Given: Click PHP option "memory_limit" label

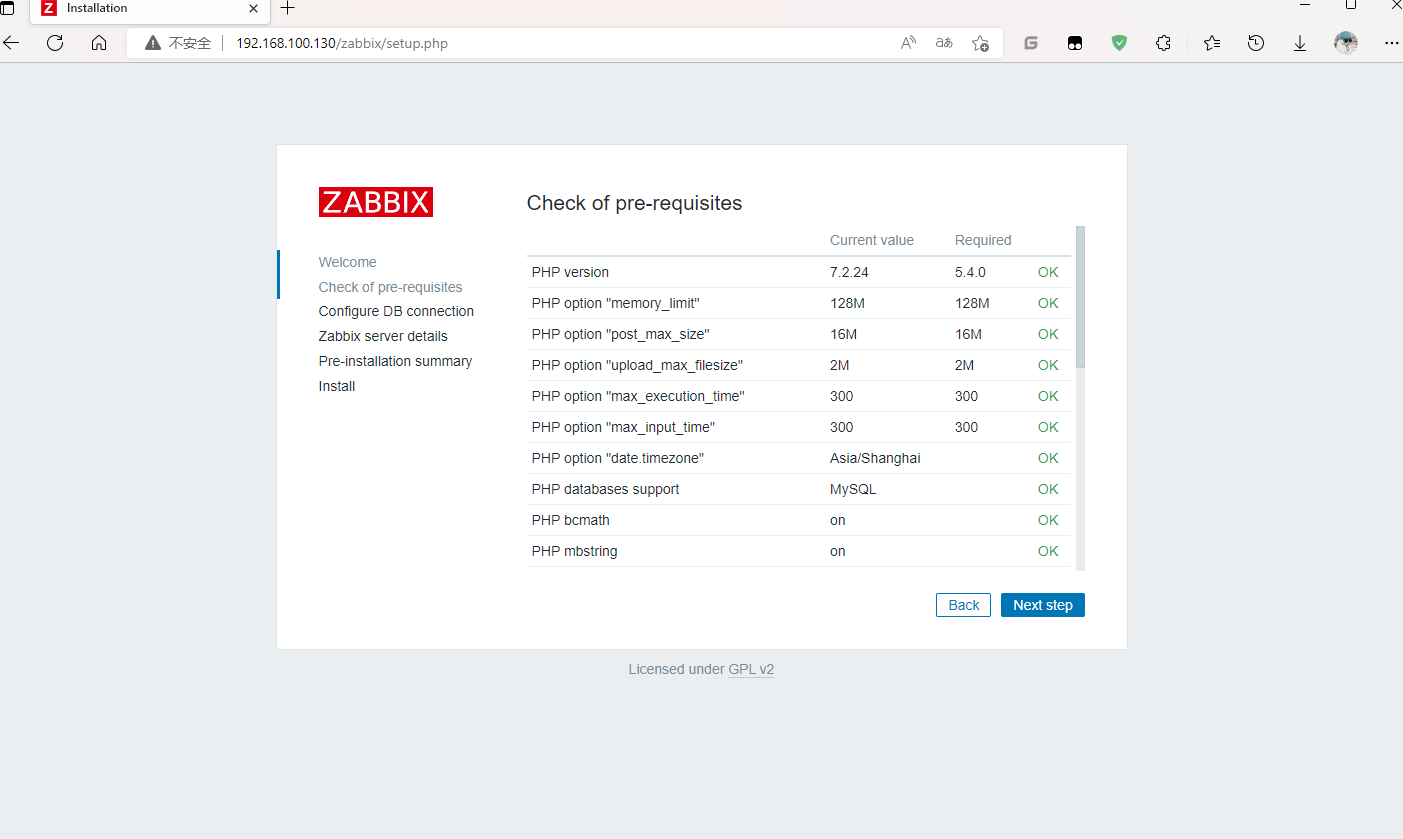Looking at the screenshot, I should pyautogui.click(x=615, y=303).
